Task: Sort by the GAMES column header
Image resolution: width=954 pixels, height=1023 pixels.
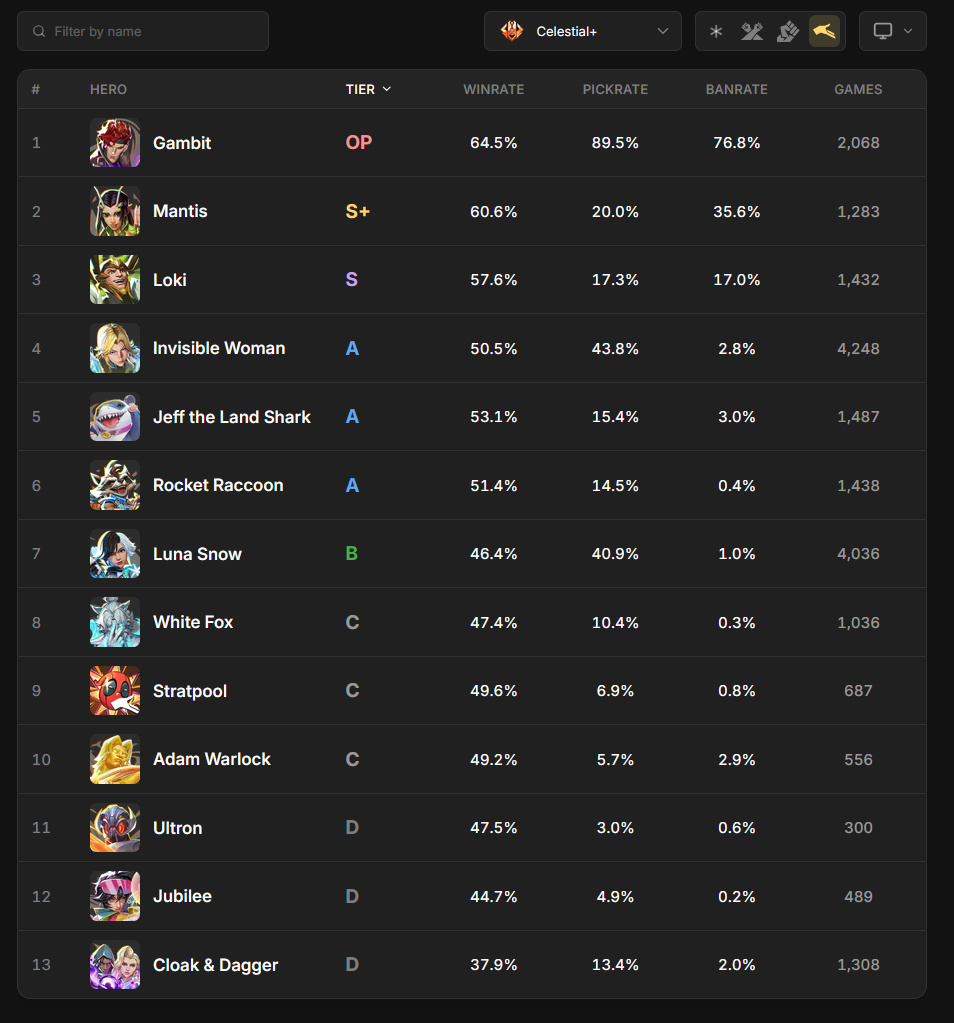Action: 858,89
